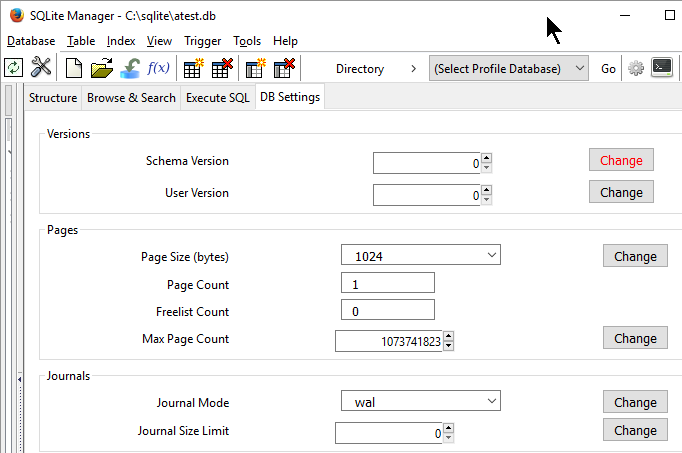Click the Drop Index icon

pyautogui.click(x=284, y=68)
